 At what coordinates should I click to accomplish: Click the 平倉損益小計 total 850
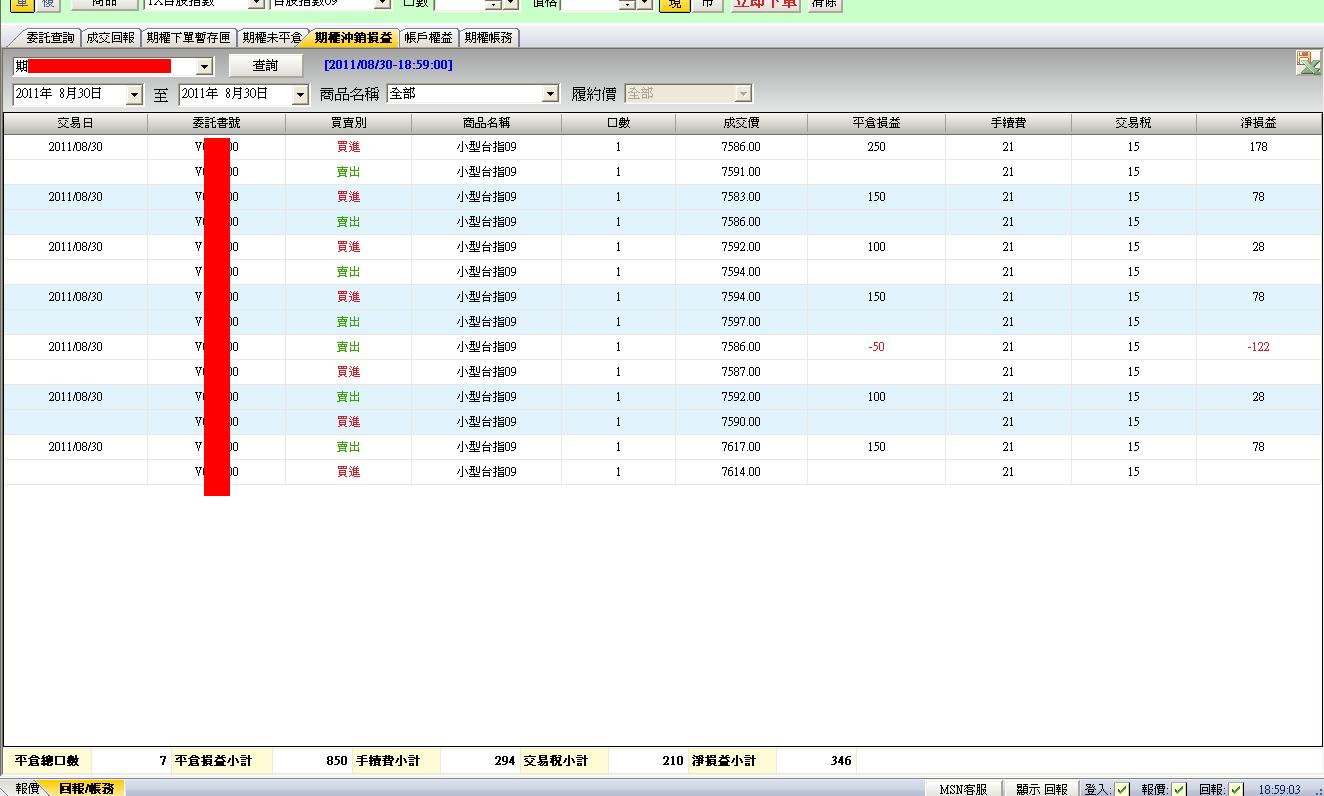coord(337,761)
